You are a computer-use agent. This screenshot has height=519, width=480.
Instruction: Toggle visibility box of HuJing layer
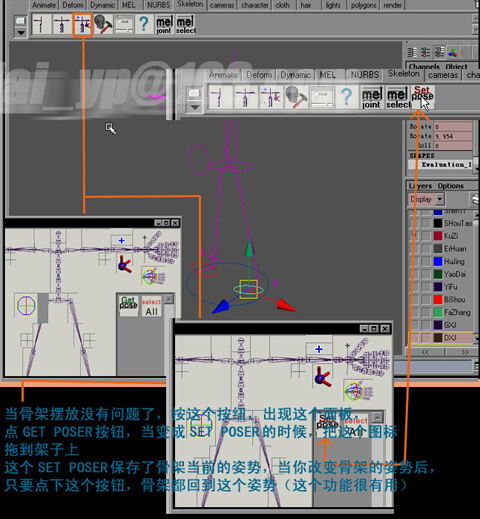pyautogui.click(x=413, y=261)
